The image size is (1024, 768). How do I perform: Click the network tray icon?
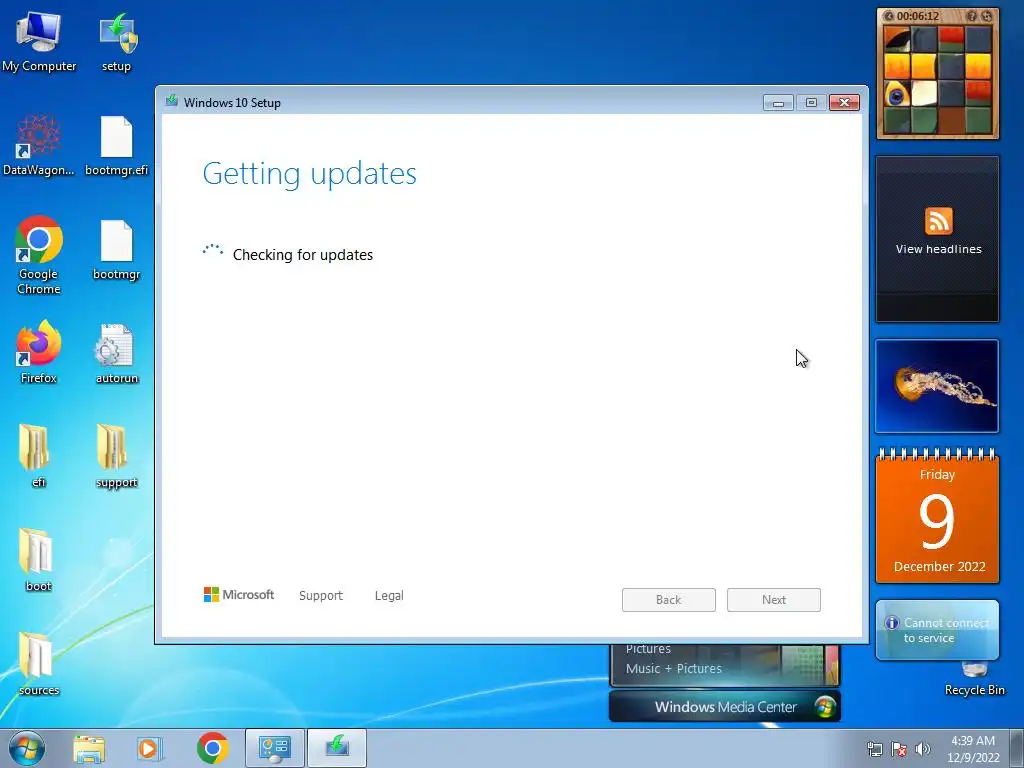(x=874, y=749)
